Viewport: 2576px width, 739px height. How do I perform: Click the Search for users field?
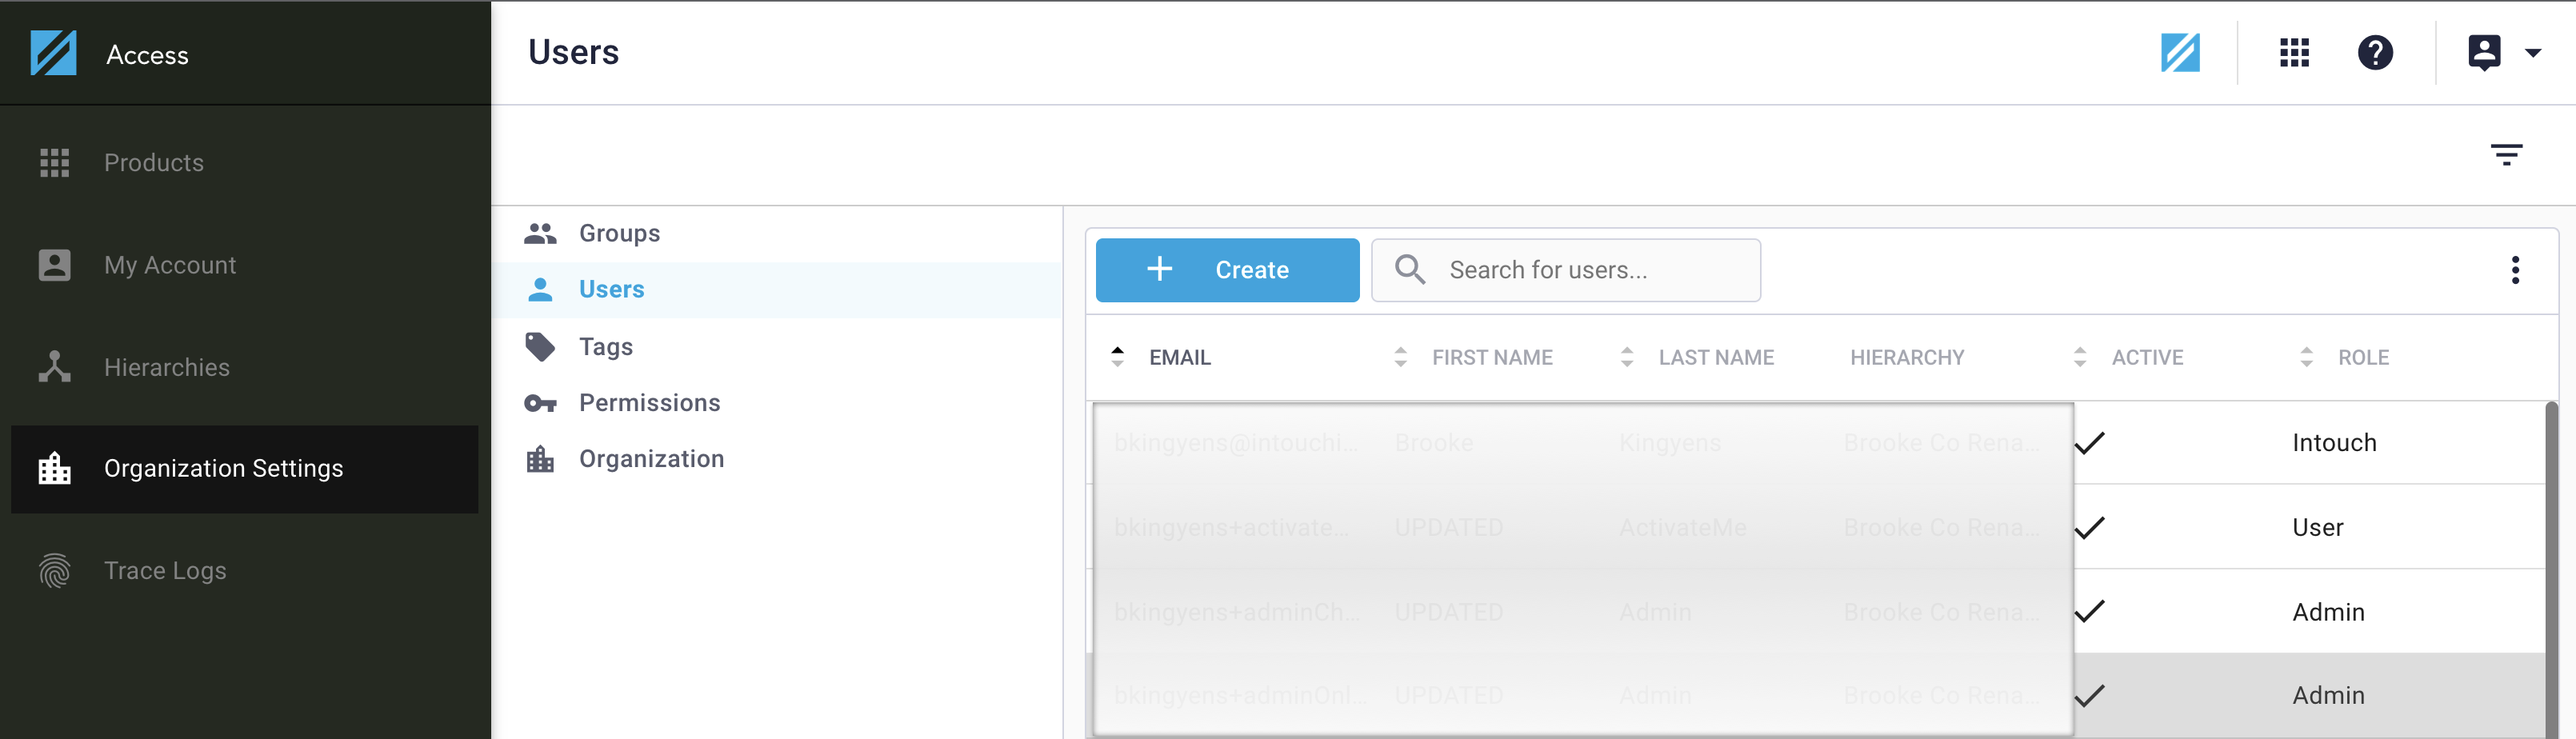[1565, 270]
